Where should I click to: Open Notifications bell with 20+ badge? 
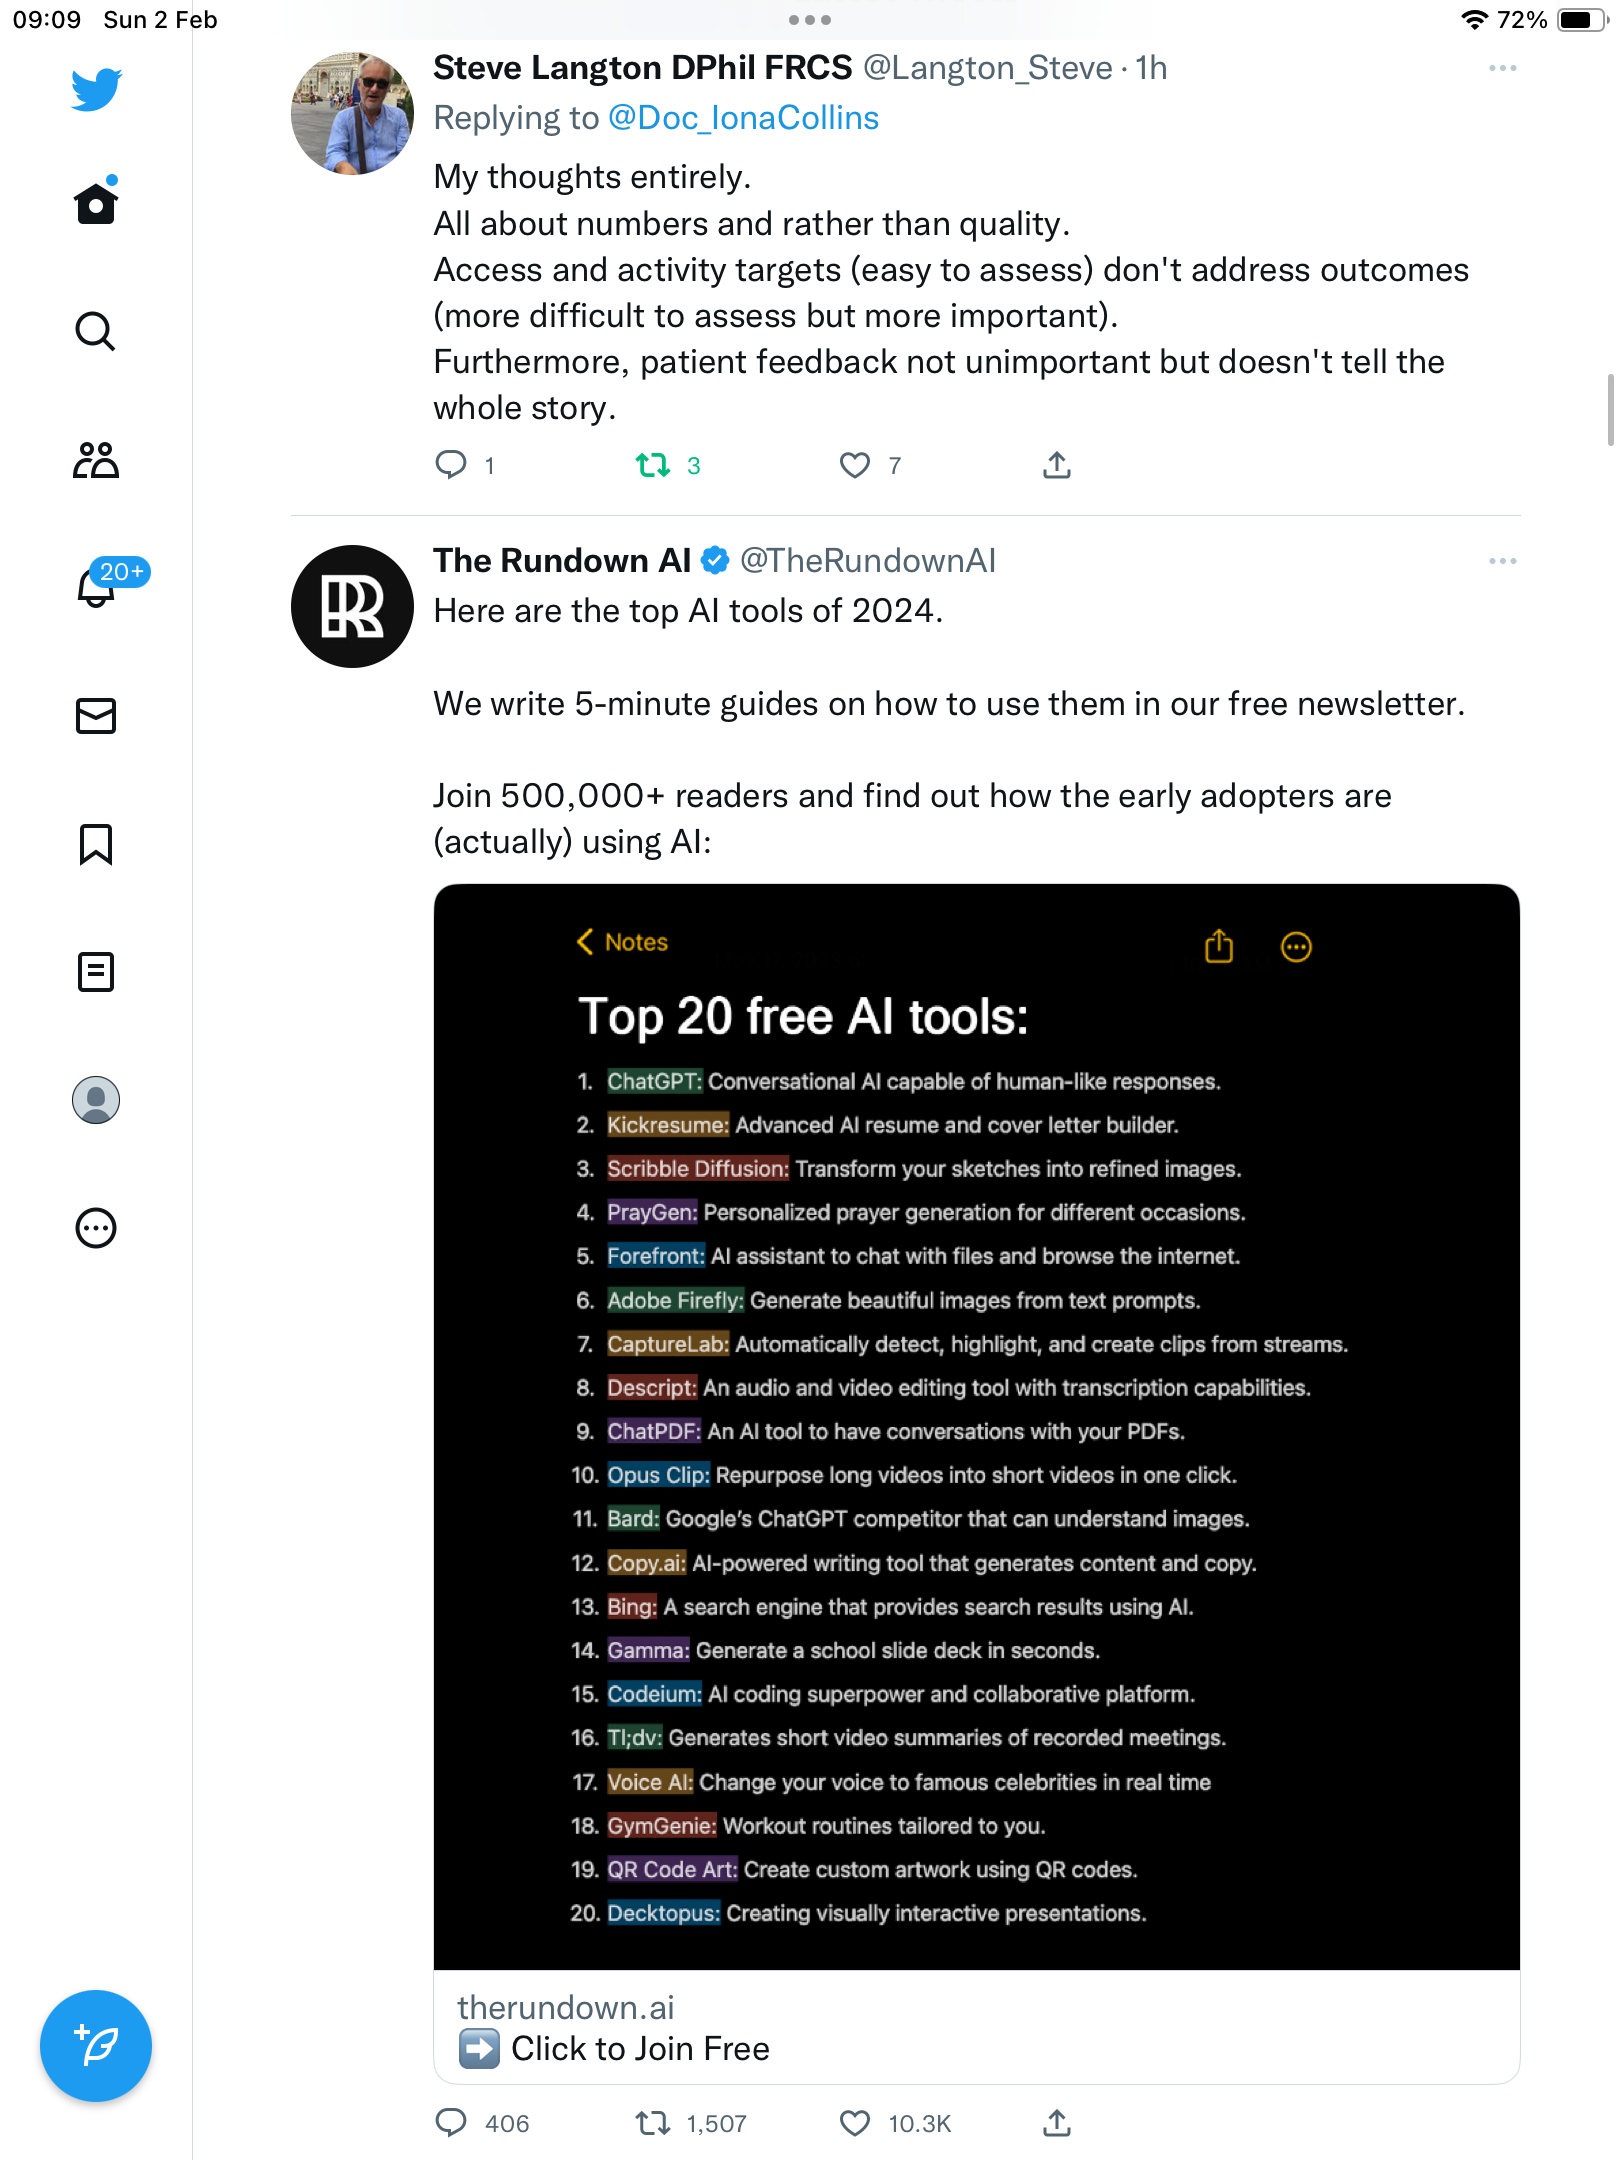[x=96, y=585]
